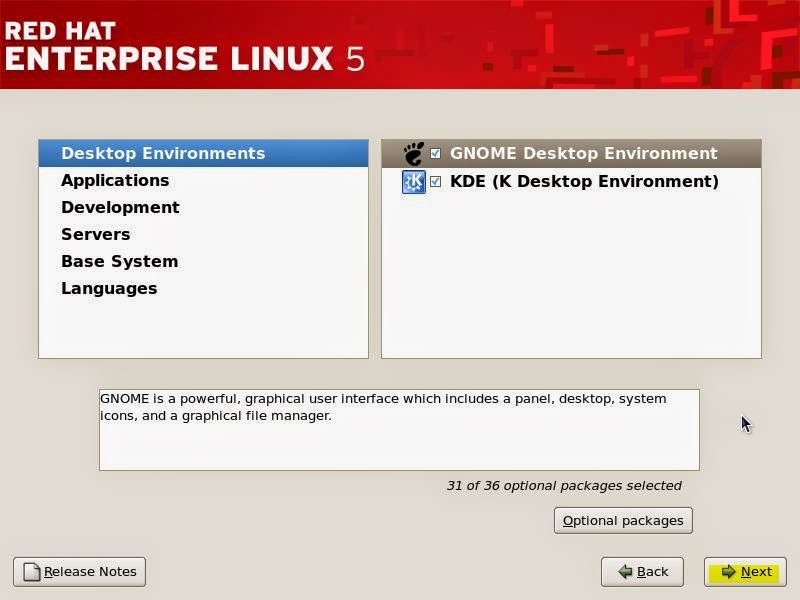The width and height of the screenshot is (800, 600).
Task: Select the Languages category
Action: click(x=108, y=288)
